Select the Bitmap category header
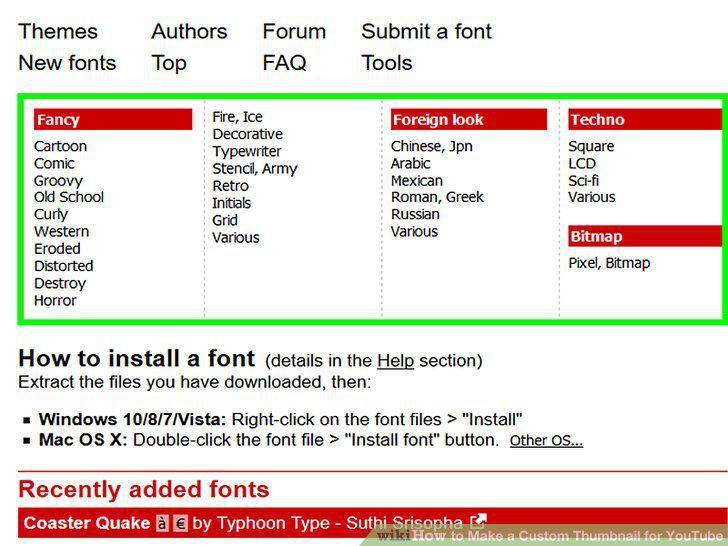The width and height of the screenshot is (728, 546). [645, 236]
